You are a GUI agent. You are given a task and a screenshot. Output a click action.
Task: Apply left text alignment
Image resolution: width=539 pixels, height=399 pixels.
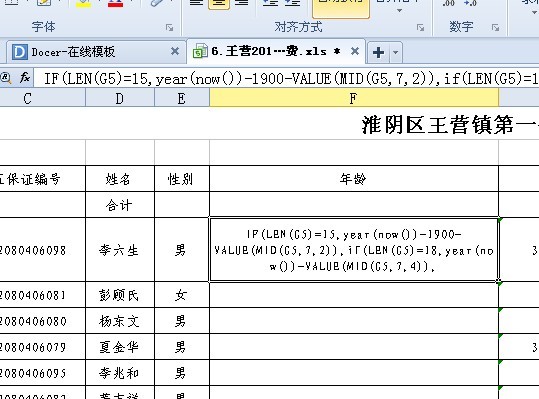click(x=197, y=3)
